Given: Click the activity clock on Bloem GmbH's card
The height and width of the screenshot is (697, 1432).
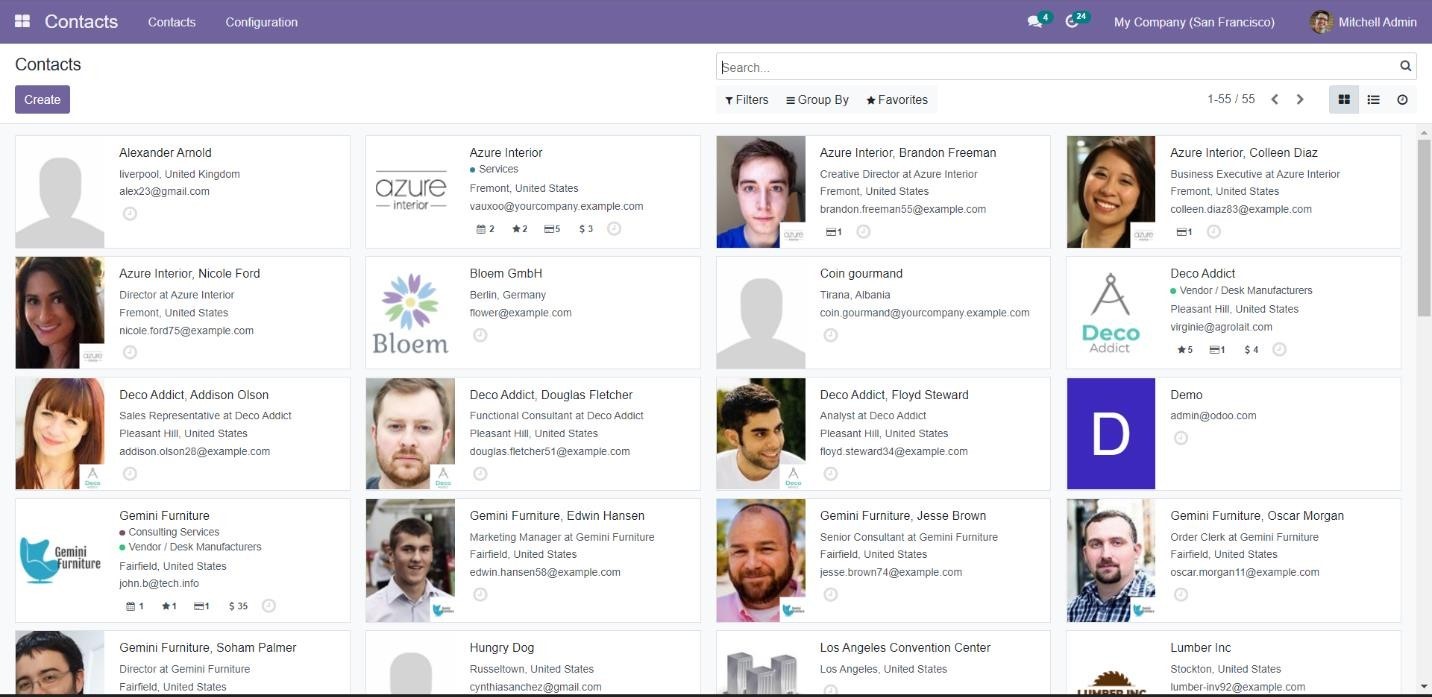Looking at the screenshot, I should coord(480,335).
